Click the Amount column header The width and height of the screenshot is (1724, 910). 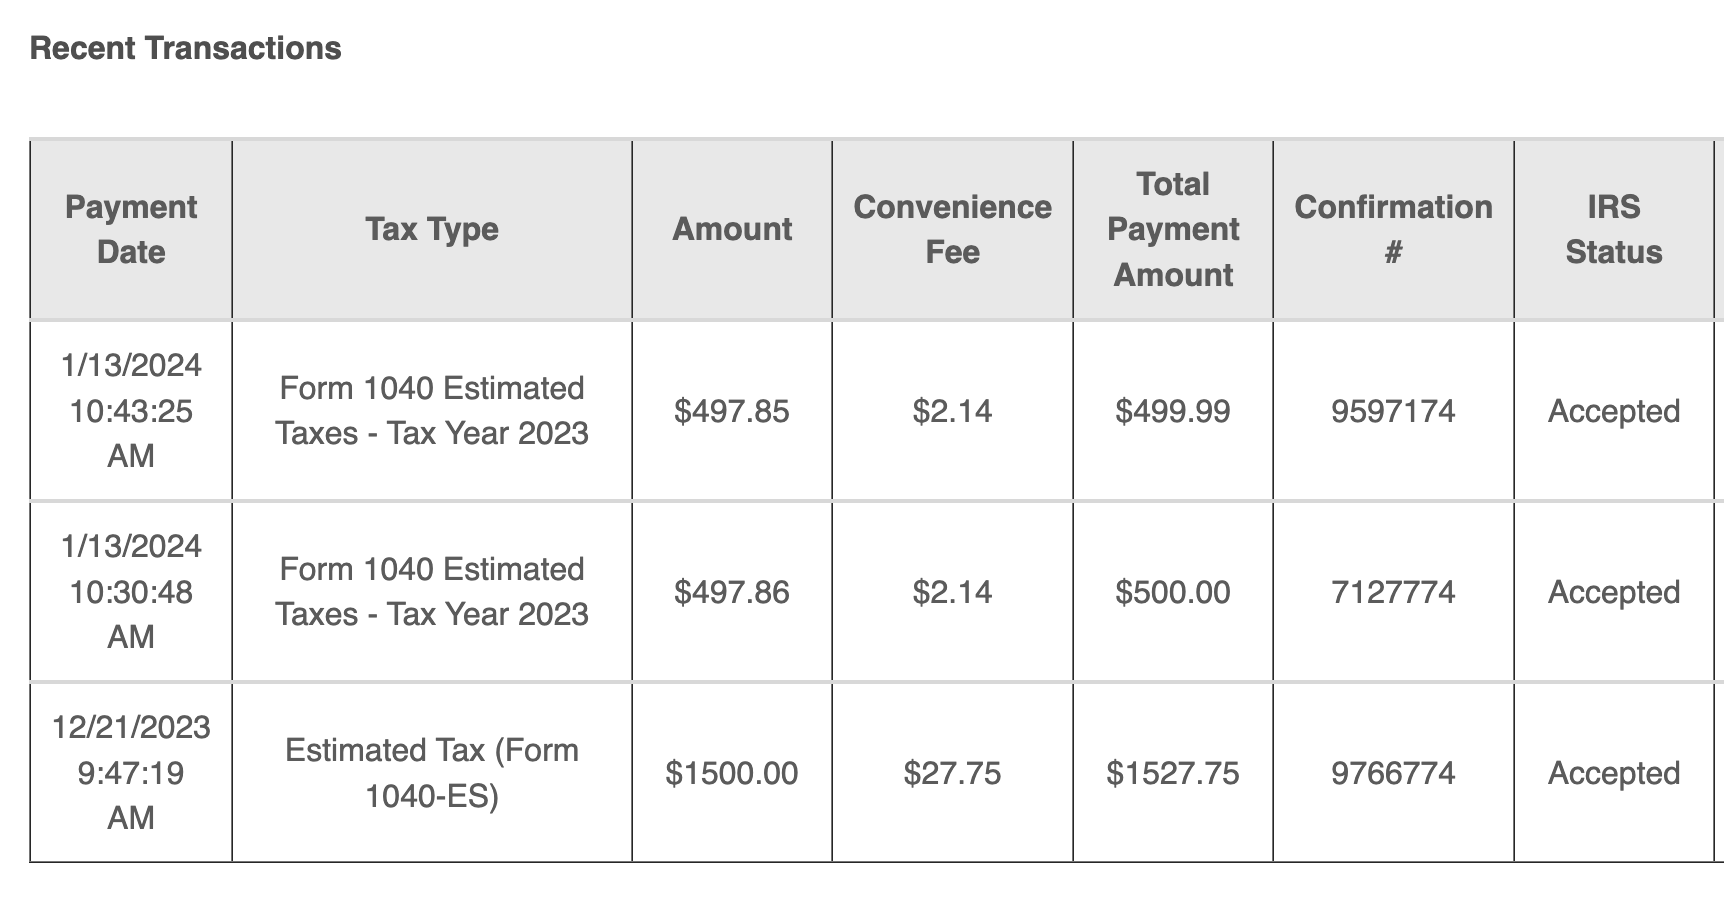[x=732, y=230]
